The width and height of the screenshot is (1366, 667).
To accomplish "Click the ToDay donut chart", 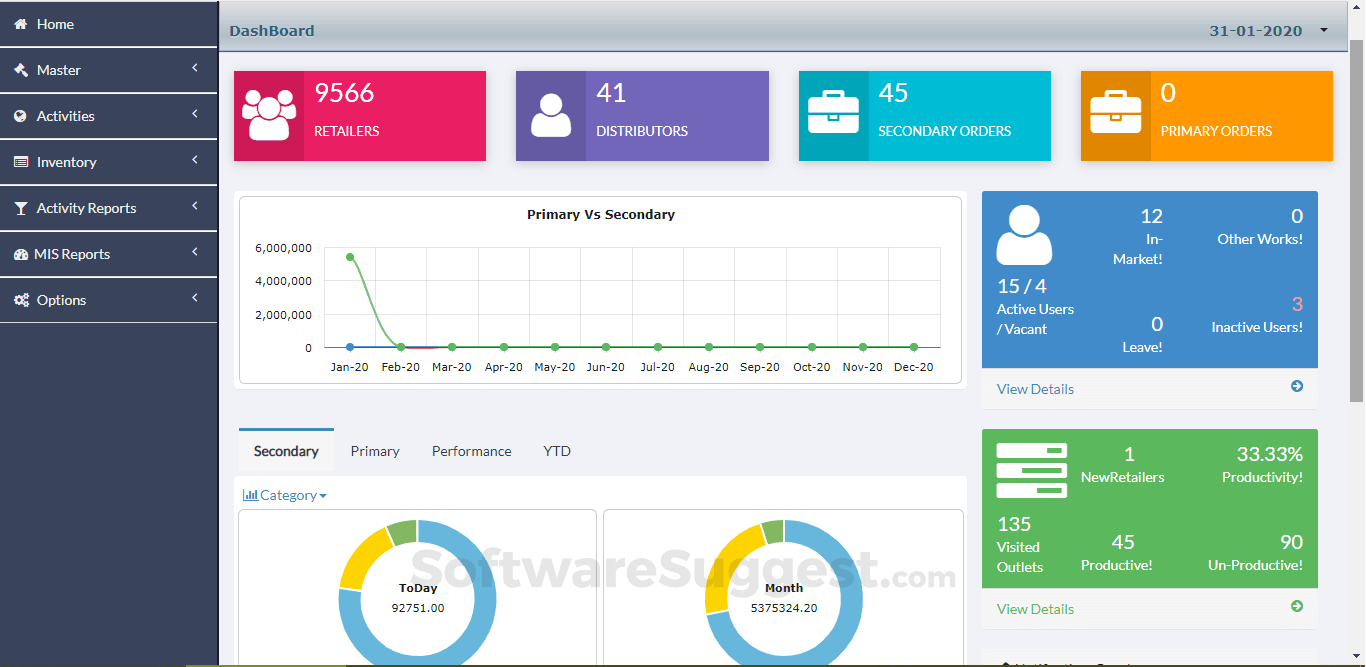I will click(x=417, y=597).
